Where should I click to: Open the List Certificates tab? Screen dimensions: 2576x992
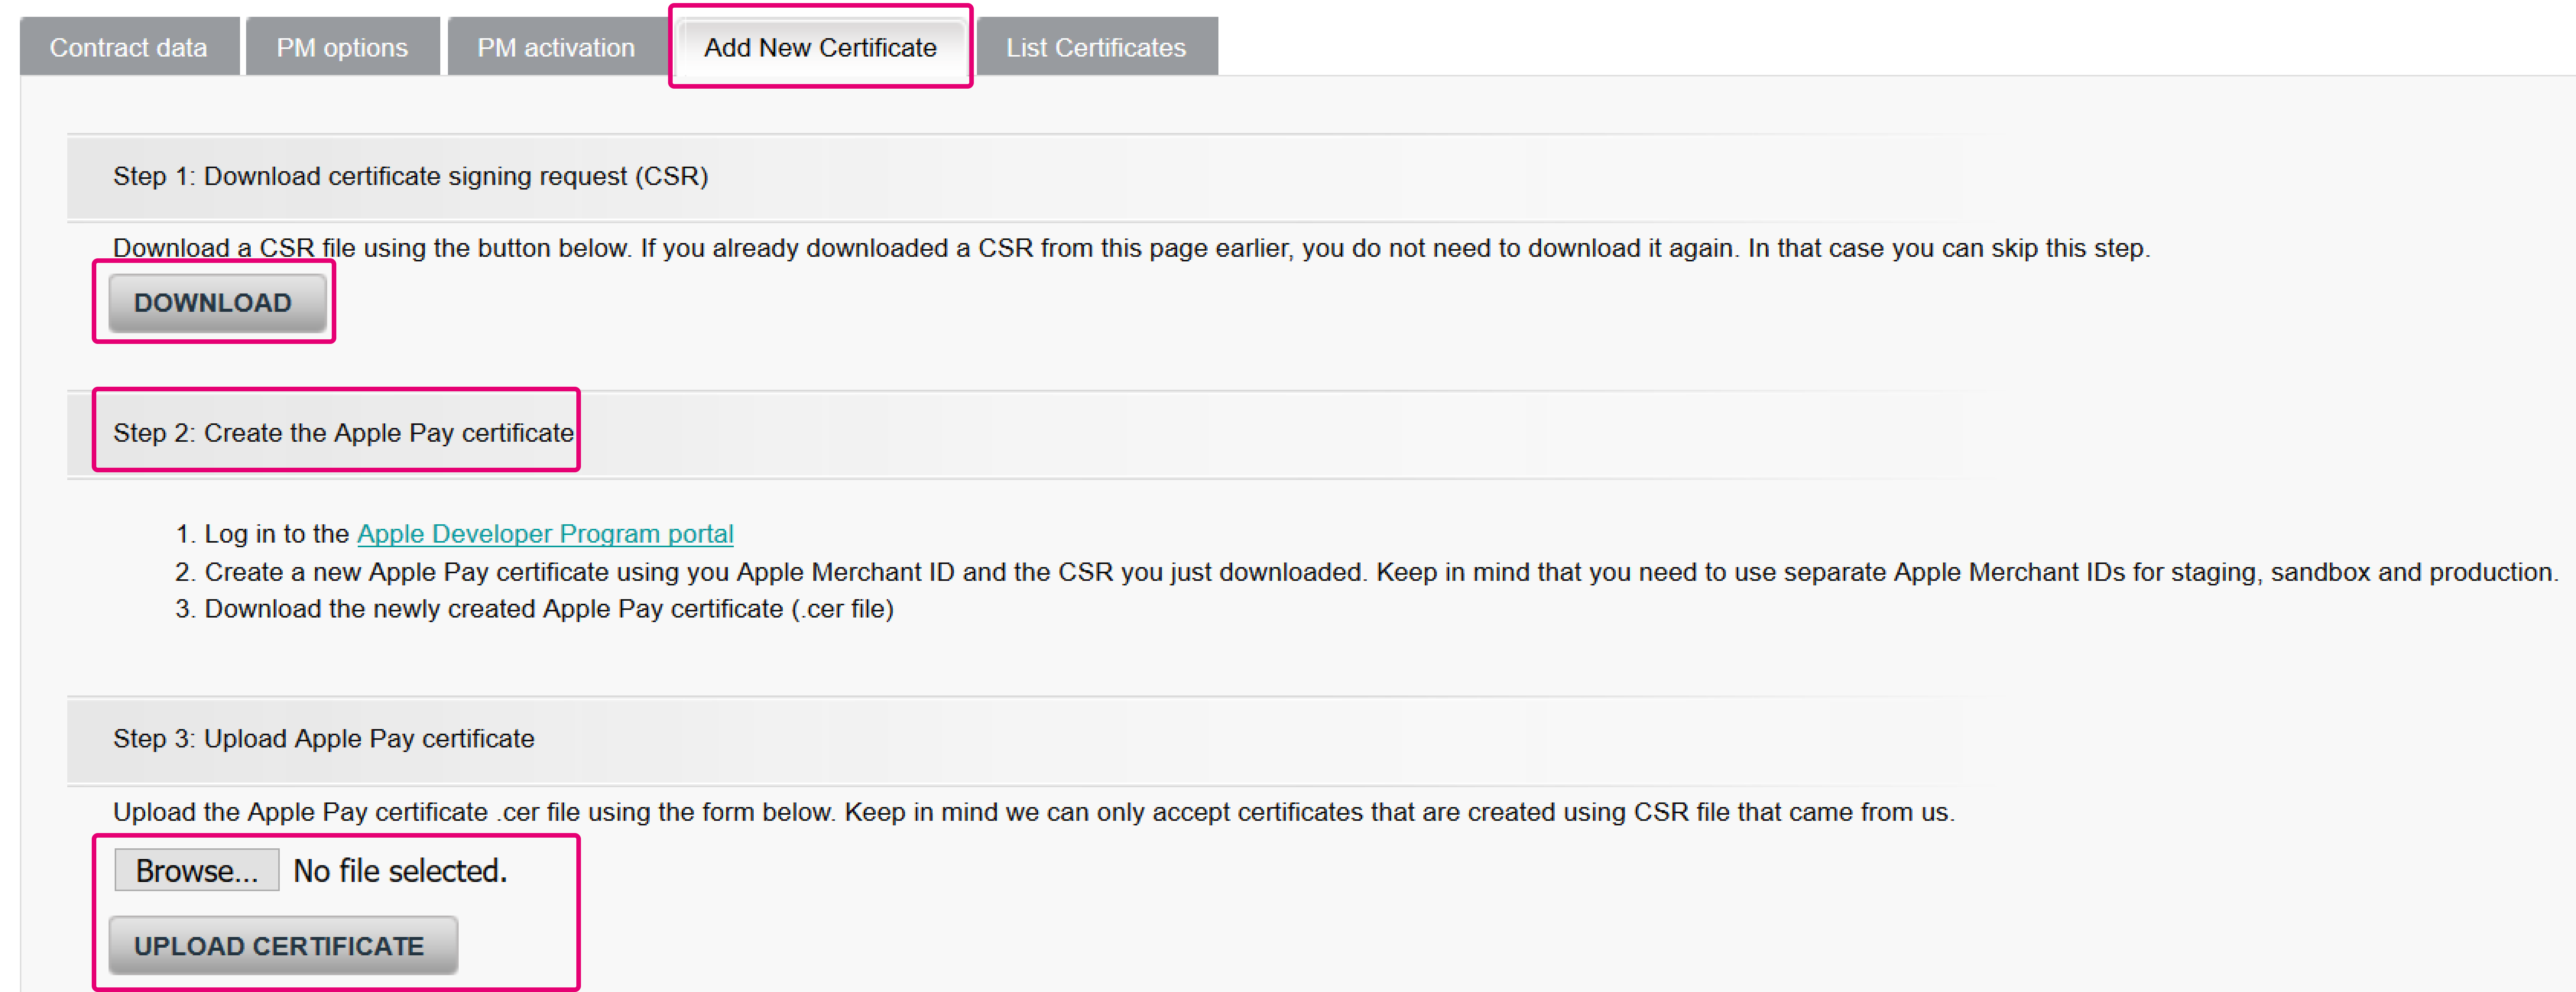point(1096,47)
